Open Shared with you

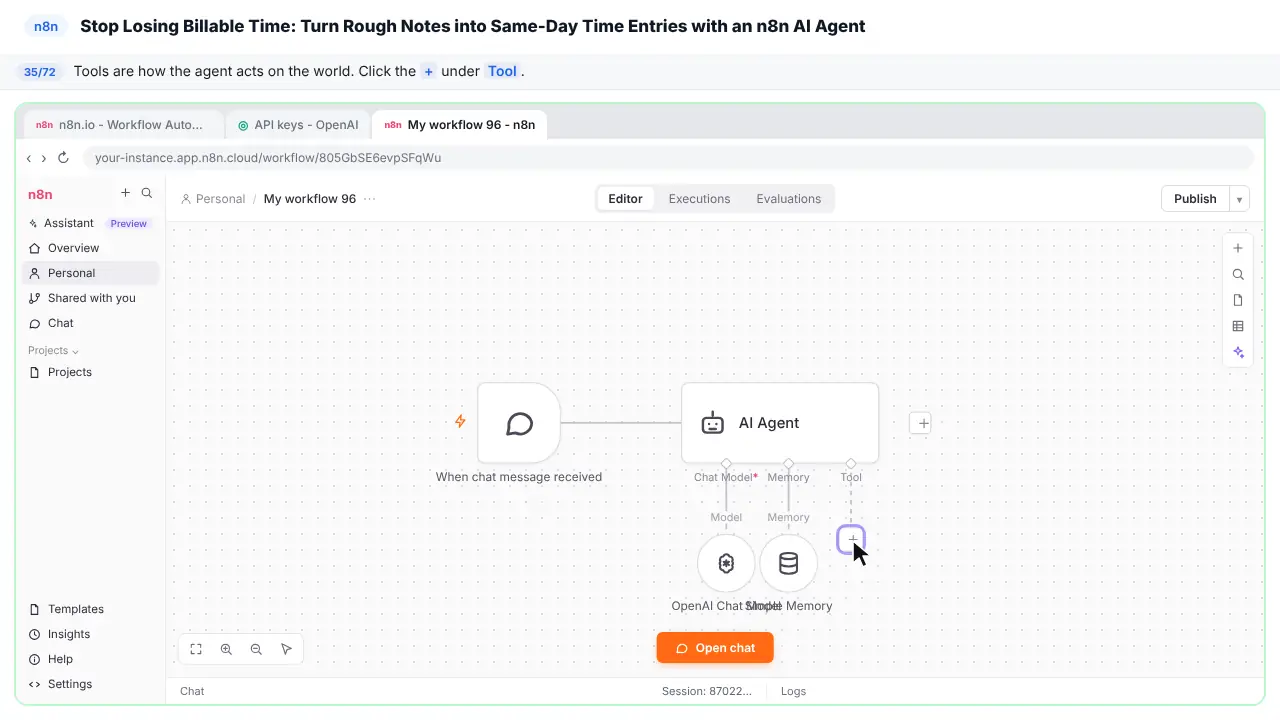[90, 298]
